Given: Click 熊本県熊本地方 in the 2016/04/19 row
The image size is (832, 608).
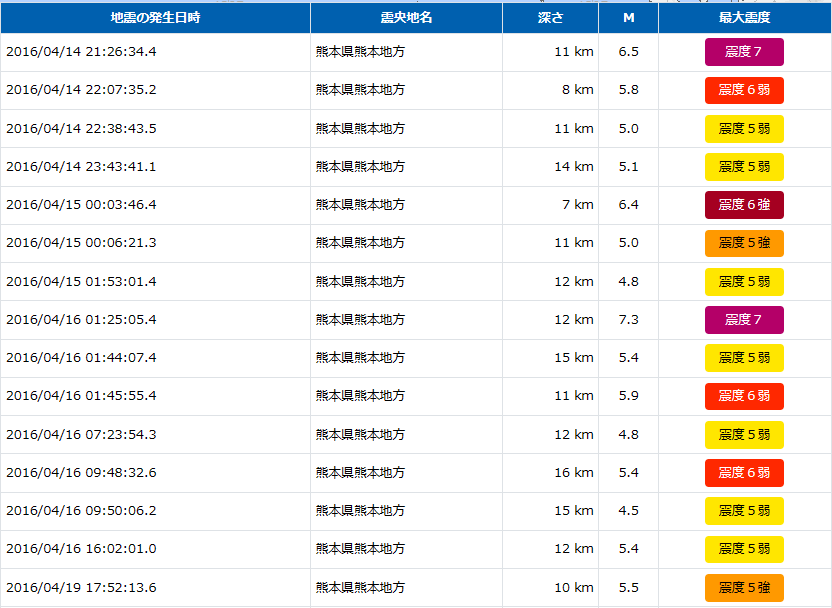Looking at the screenshot, I should click(360, 587).
